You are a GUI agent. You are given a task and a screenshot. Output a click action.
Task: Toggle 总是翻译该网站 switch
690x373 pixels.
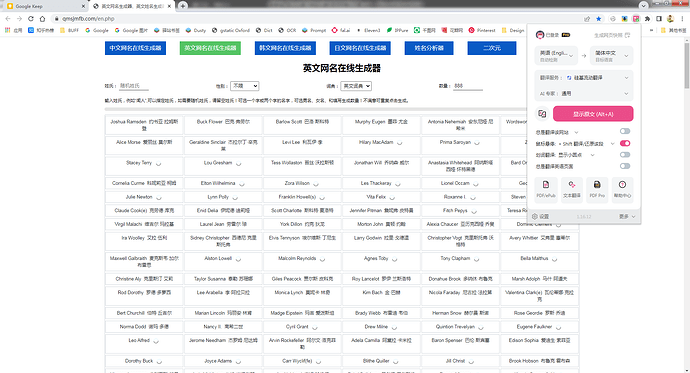625,131
